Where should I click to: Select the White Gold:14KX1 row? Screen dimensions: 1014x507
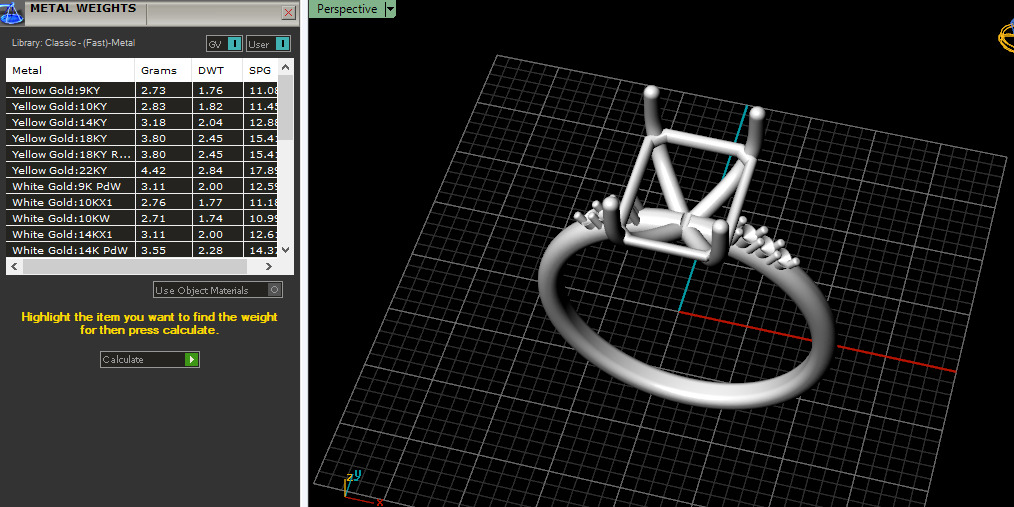142,235
